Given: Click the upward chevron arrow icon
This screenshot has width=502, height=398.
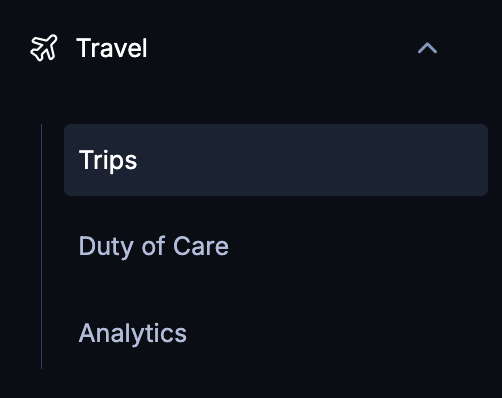Looking at the screenshot, I should coord(427,48).
